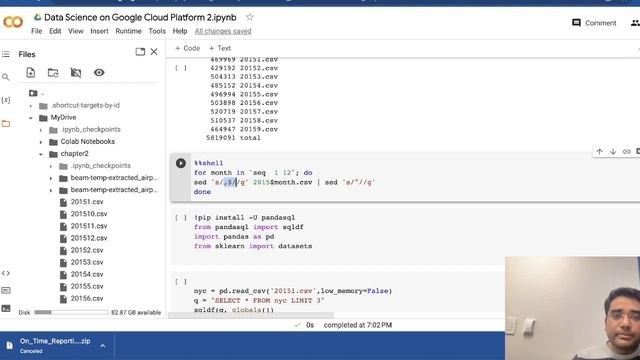Open the Tools menu

click(157, 31)
